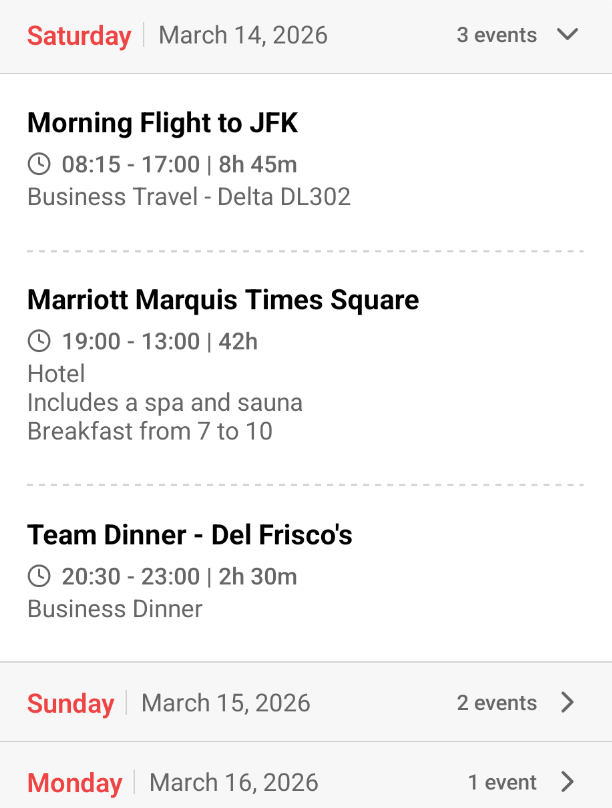Open the Team Dinner - Del Frisco's event

[190, 534]
